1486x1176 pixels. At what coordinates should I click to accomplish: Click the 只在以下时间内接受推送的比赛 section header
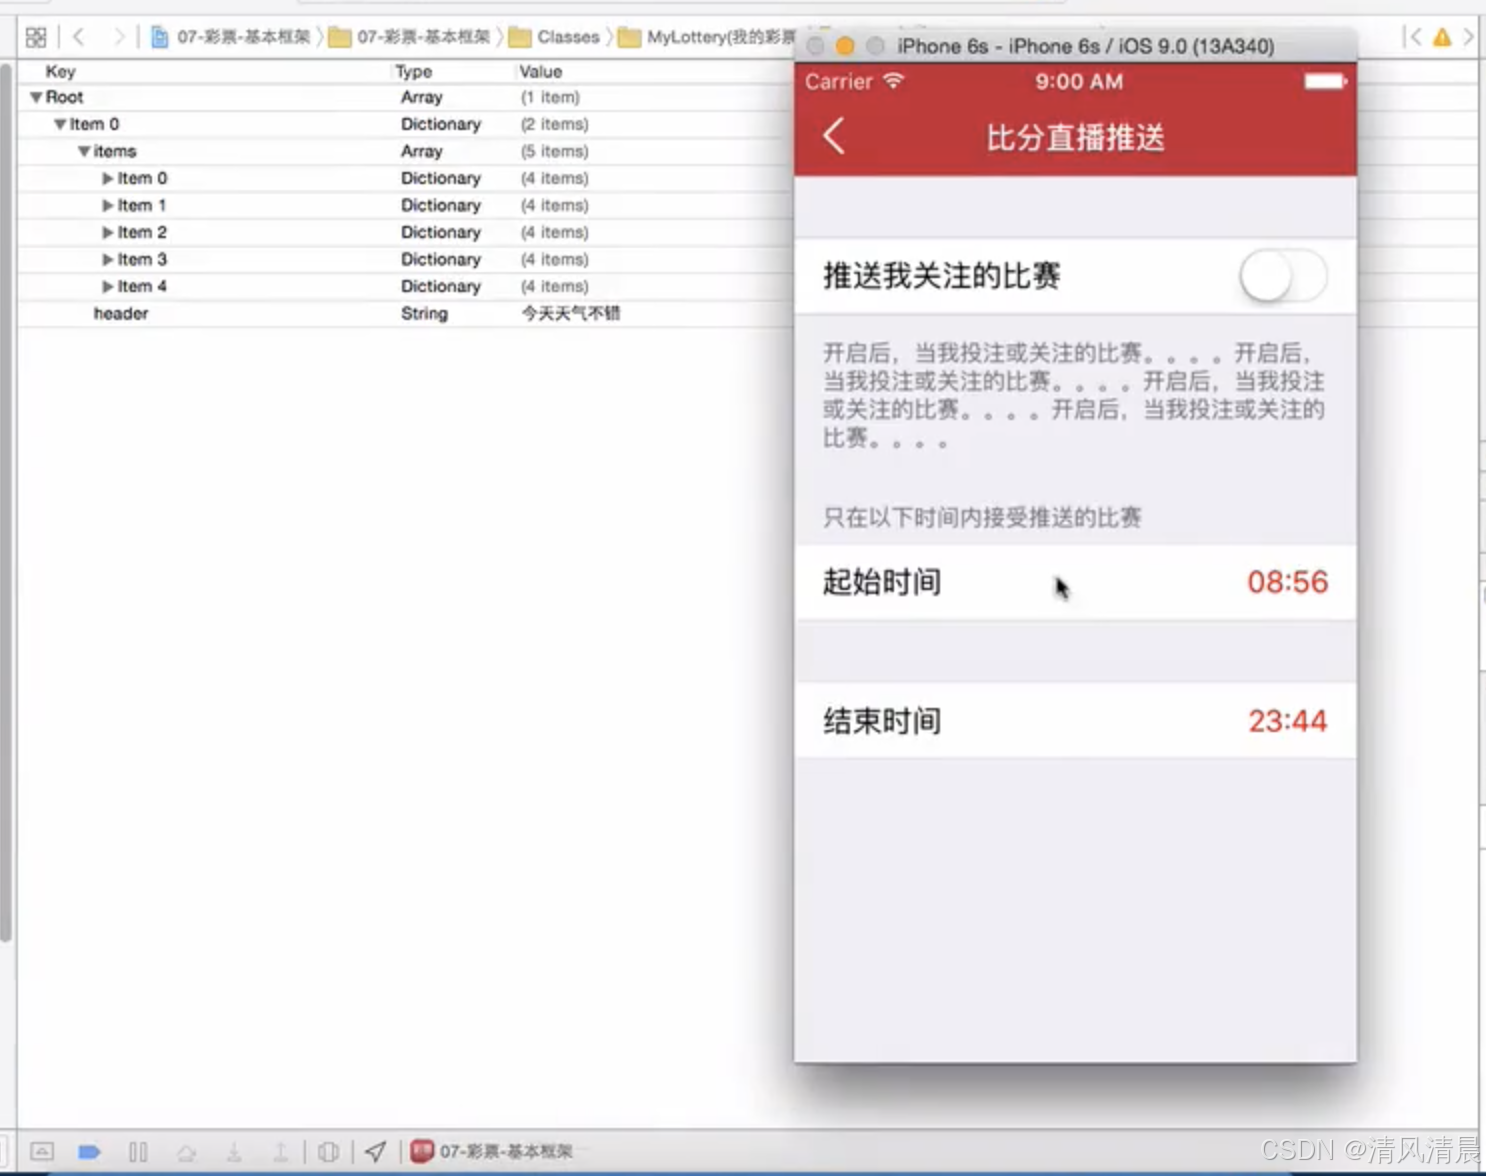[982, 517]
